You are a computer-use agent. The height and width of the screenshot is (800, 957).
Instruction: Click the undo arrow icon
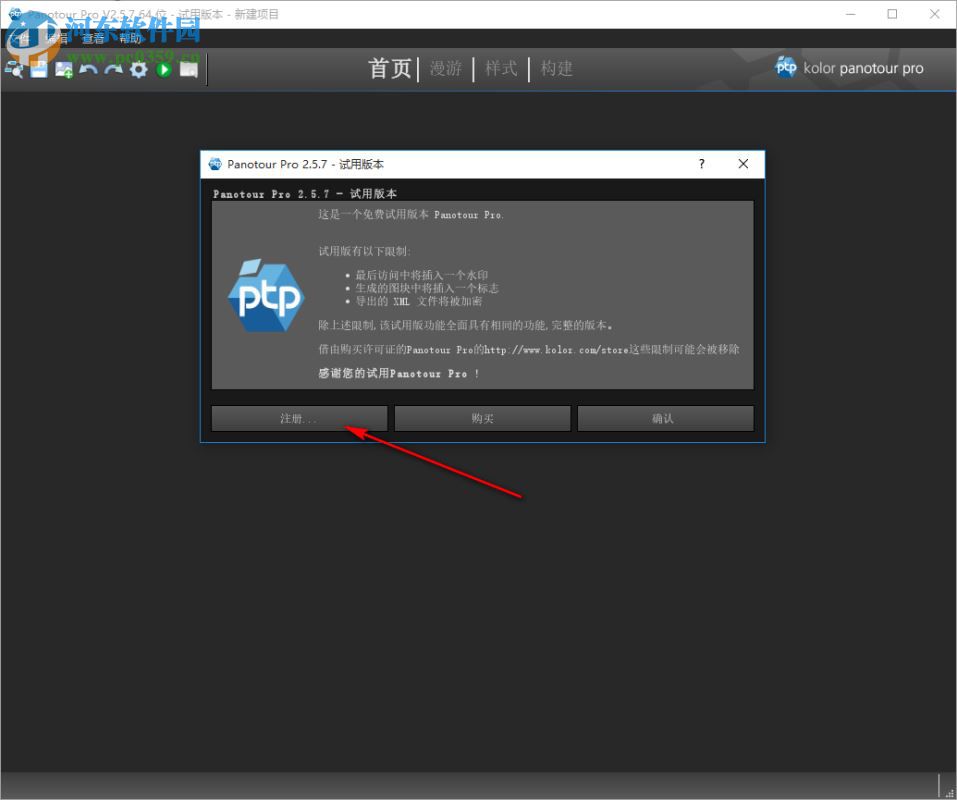89,70
